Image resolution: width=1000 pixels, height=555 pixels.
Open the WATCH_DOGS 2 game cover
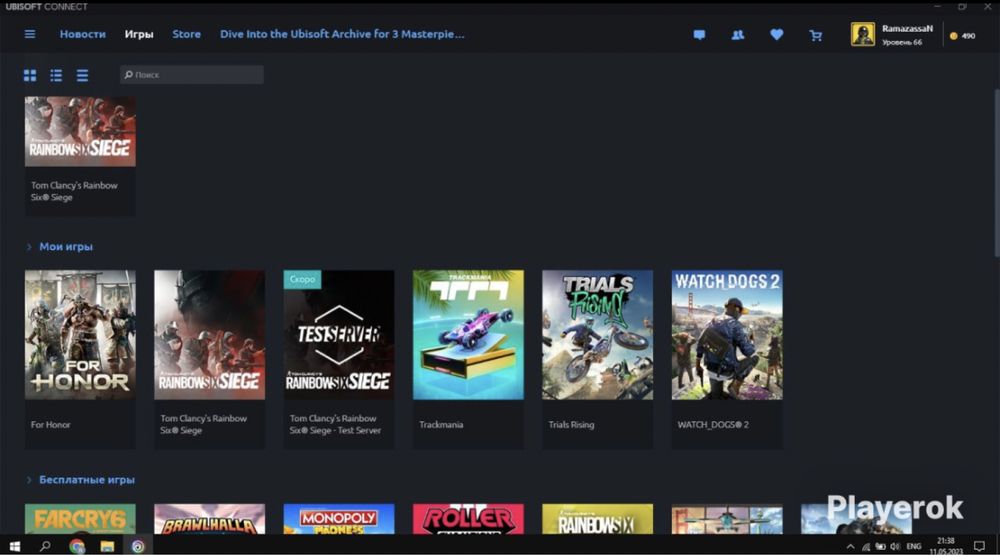click(x=727, y=335)
